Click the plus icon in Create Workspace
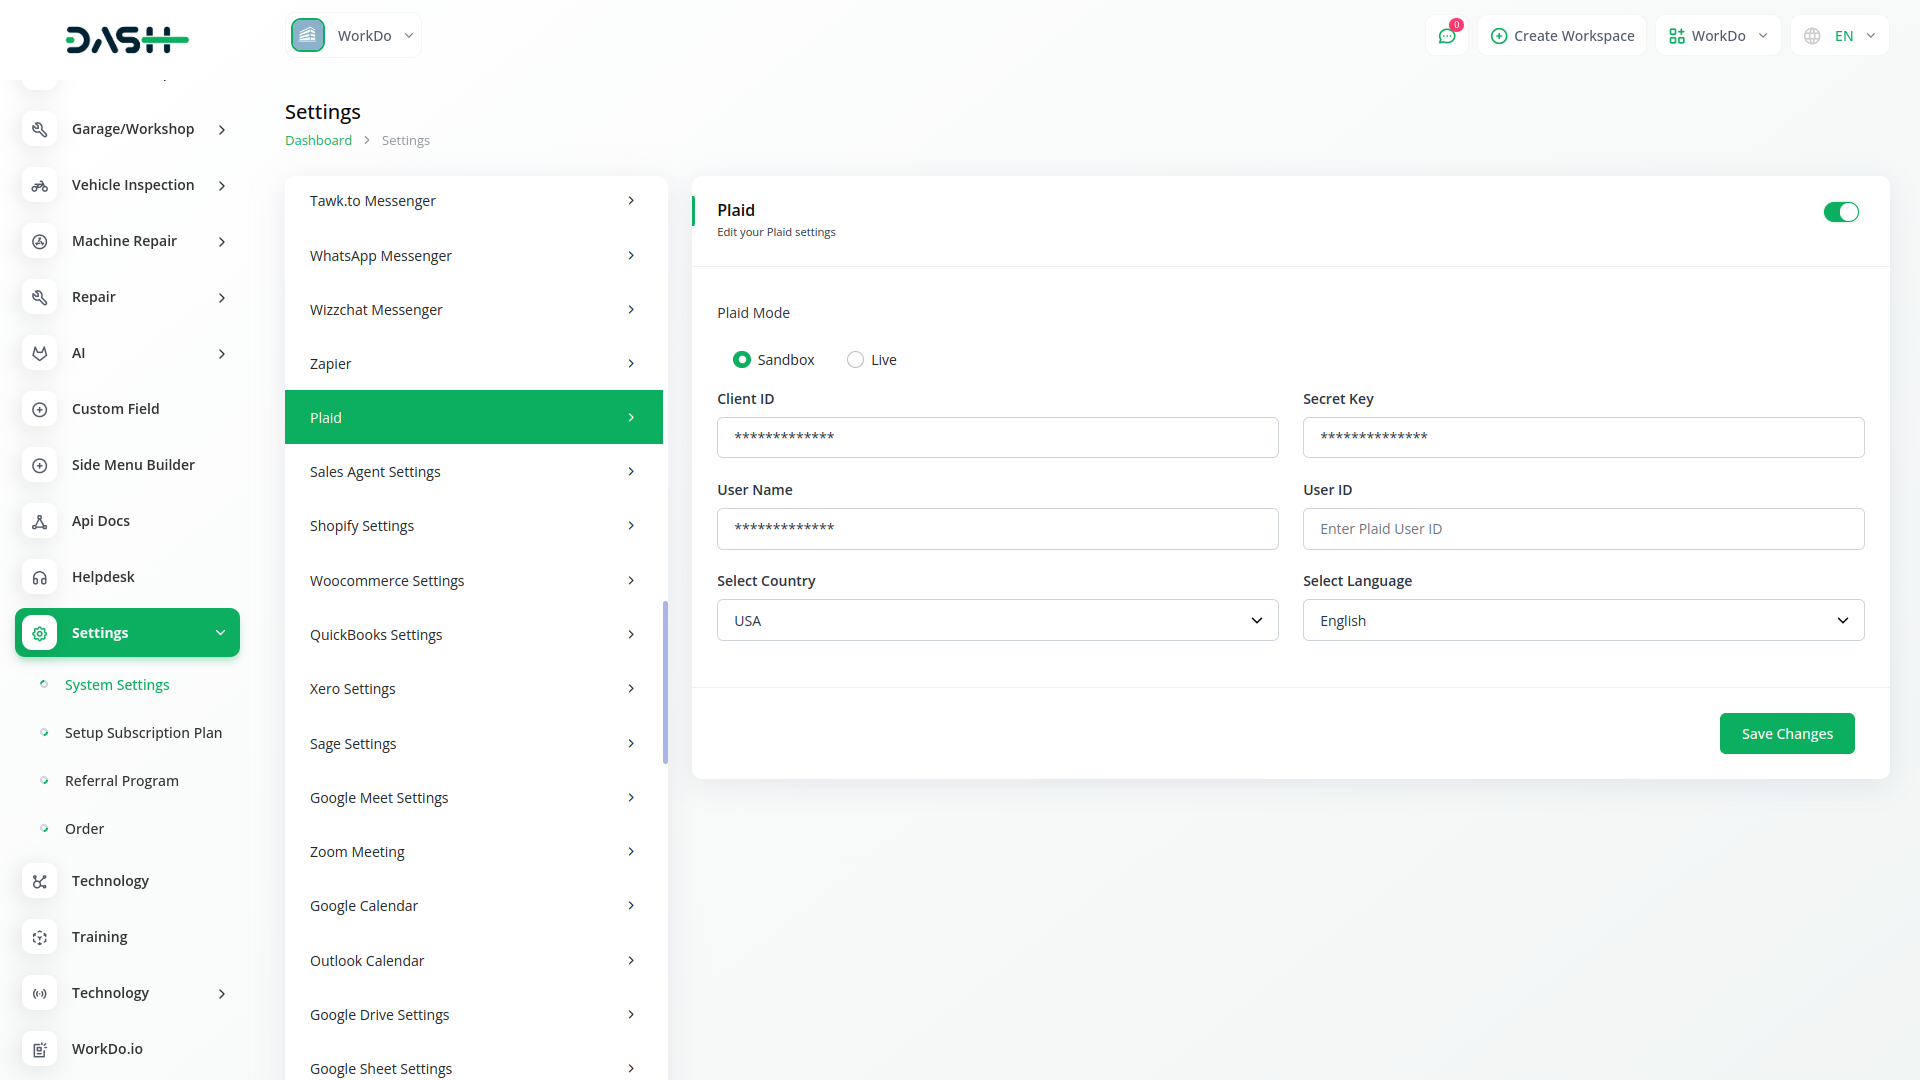This screenshot has height=1080, width=1920. tap(1499, 36)
